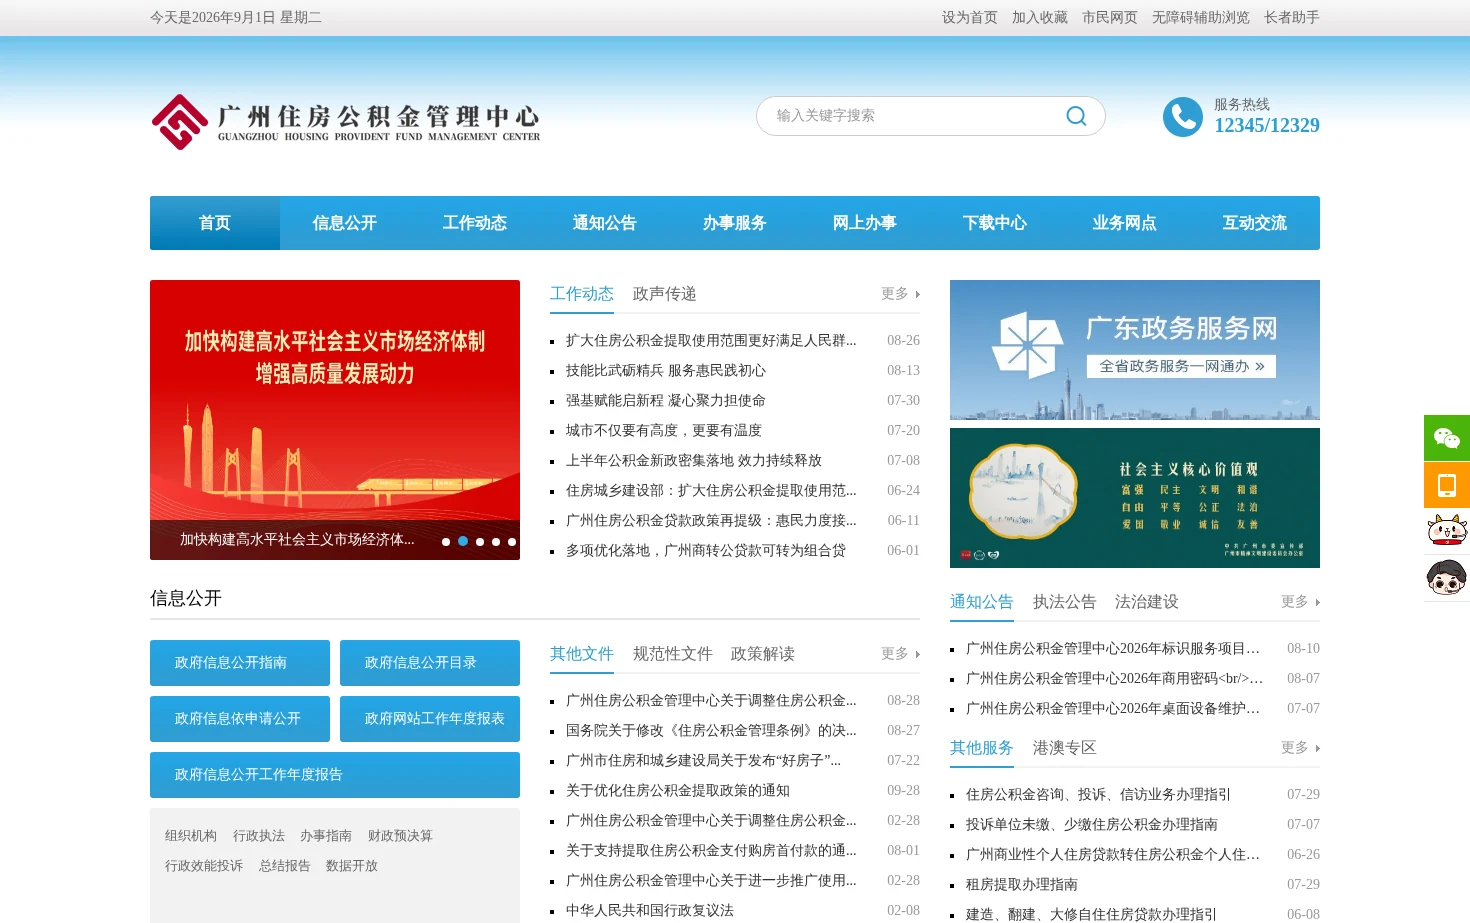Image resolution: width=1470 pixels, height=923 pixels.
Task: Click the search magnifier icon
Action: click(1076, 116)
